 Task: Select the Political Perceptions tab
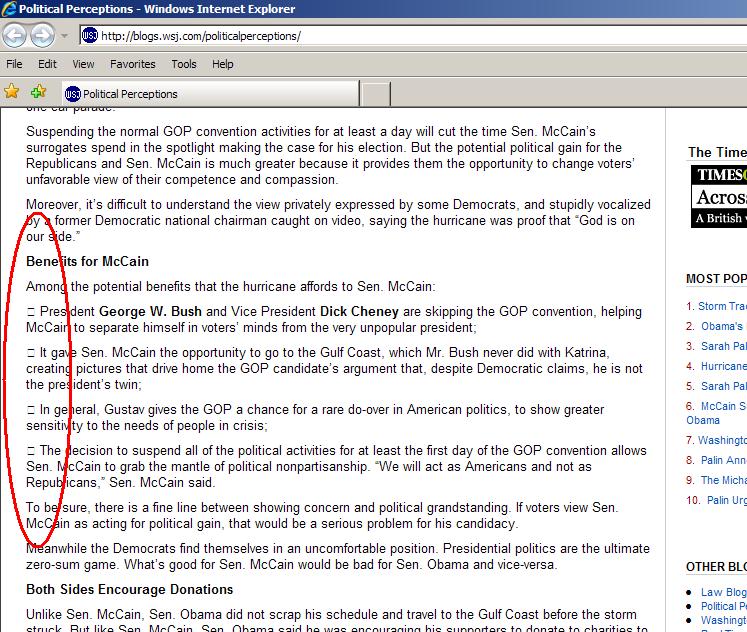click(x=210, y=94)
